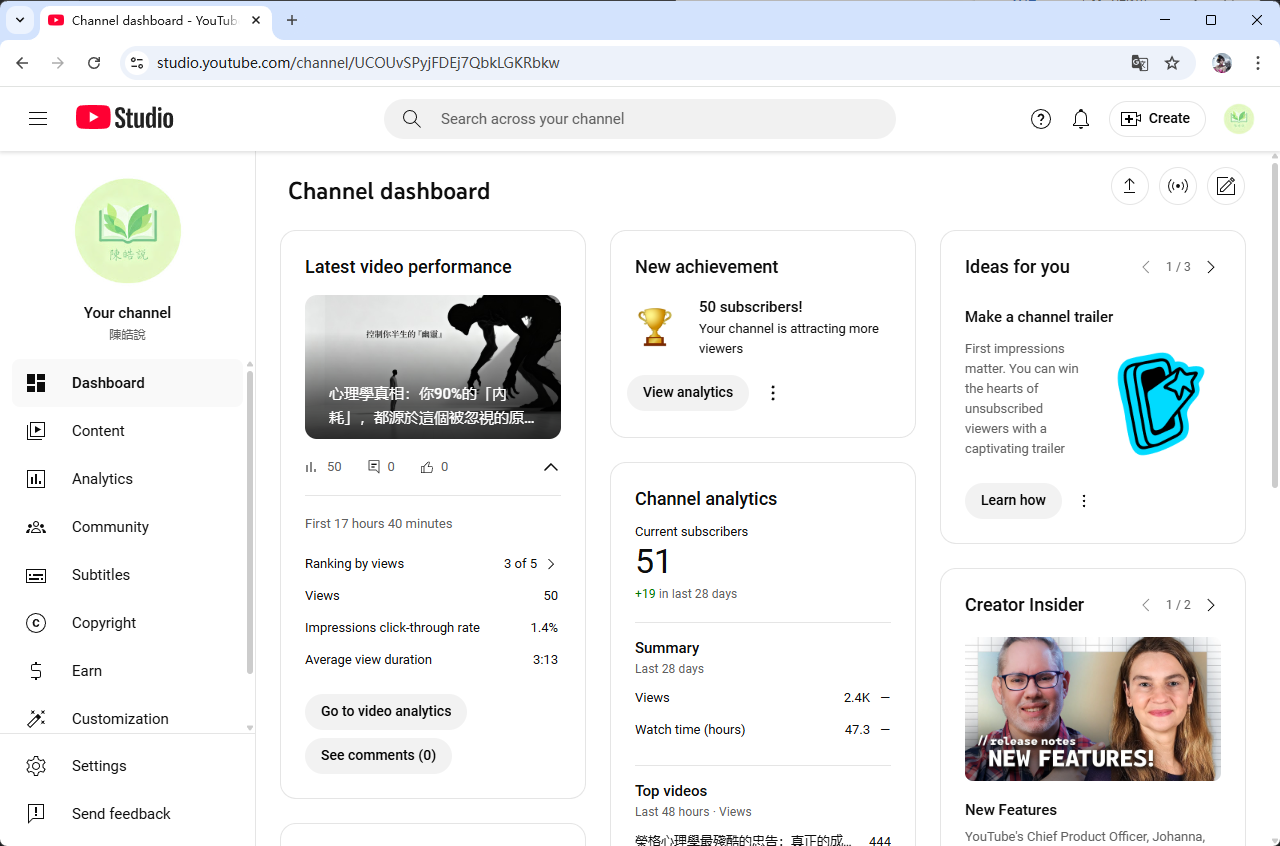Click the Go live broadcast icon
The height and width of the screenshot is (846, 1280).
[x=1178, y=186]
